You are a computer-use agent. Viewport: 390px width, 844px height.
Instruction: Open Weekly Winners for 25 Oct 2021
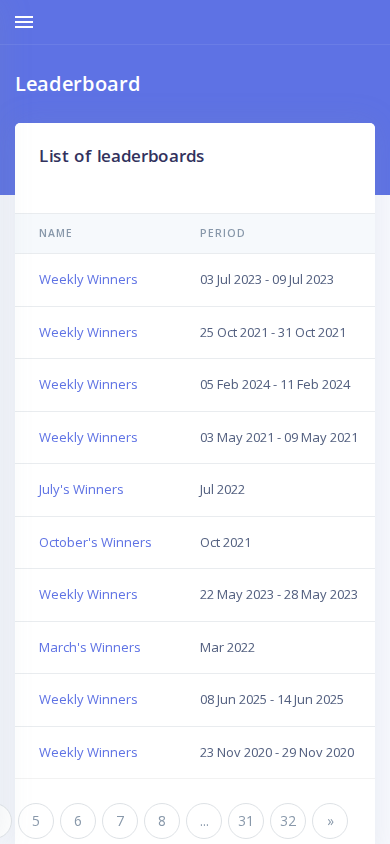tap(88, 332)
